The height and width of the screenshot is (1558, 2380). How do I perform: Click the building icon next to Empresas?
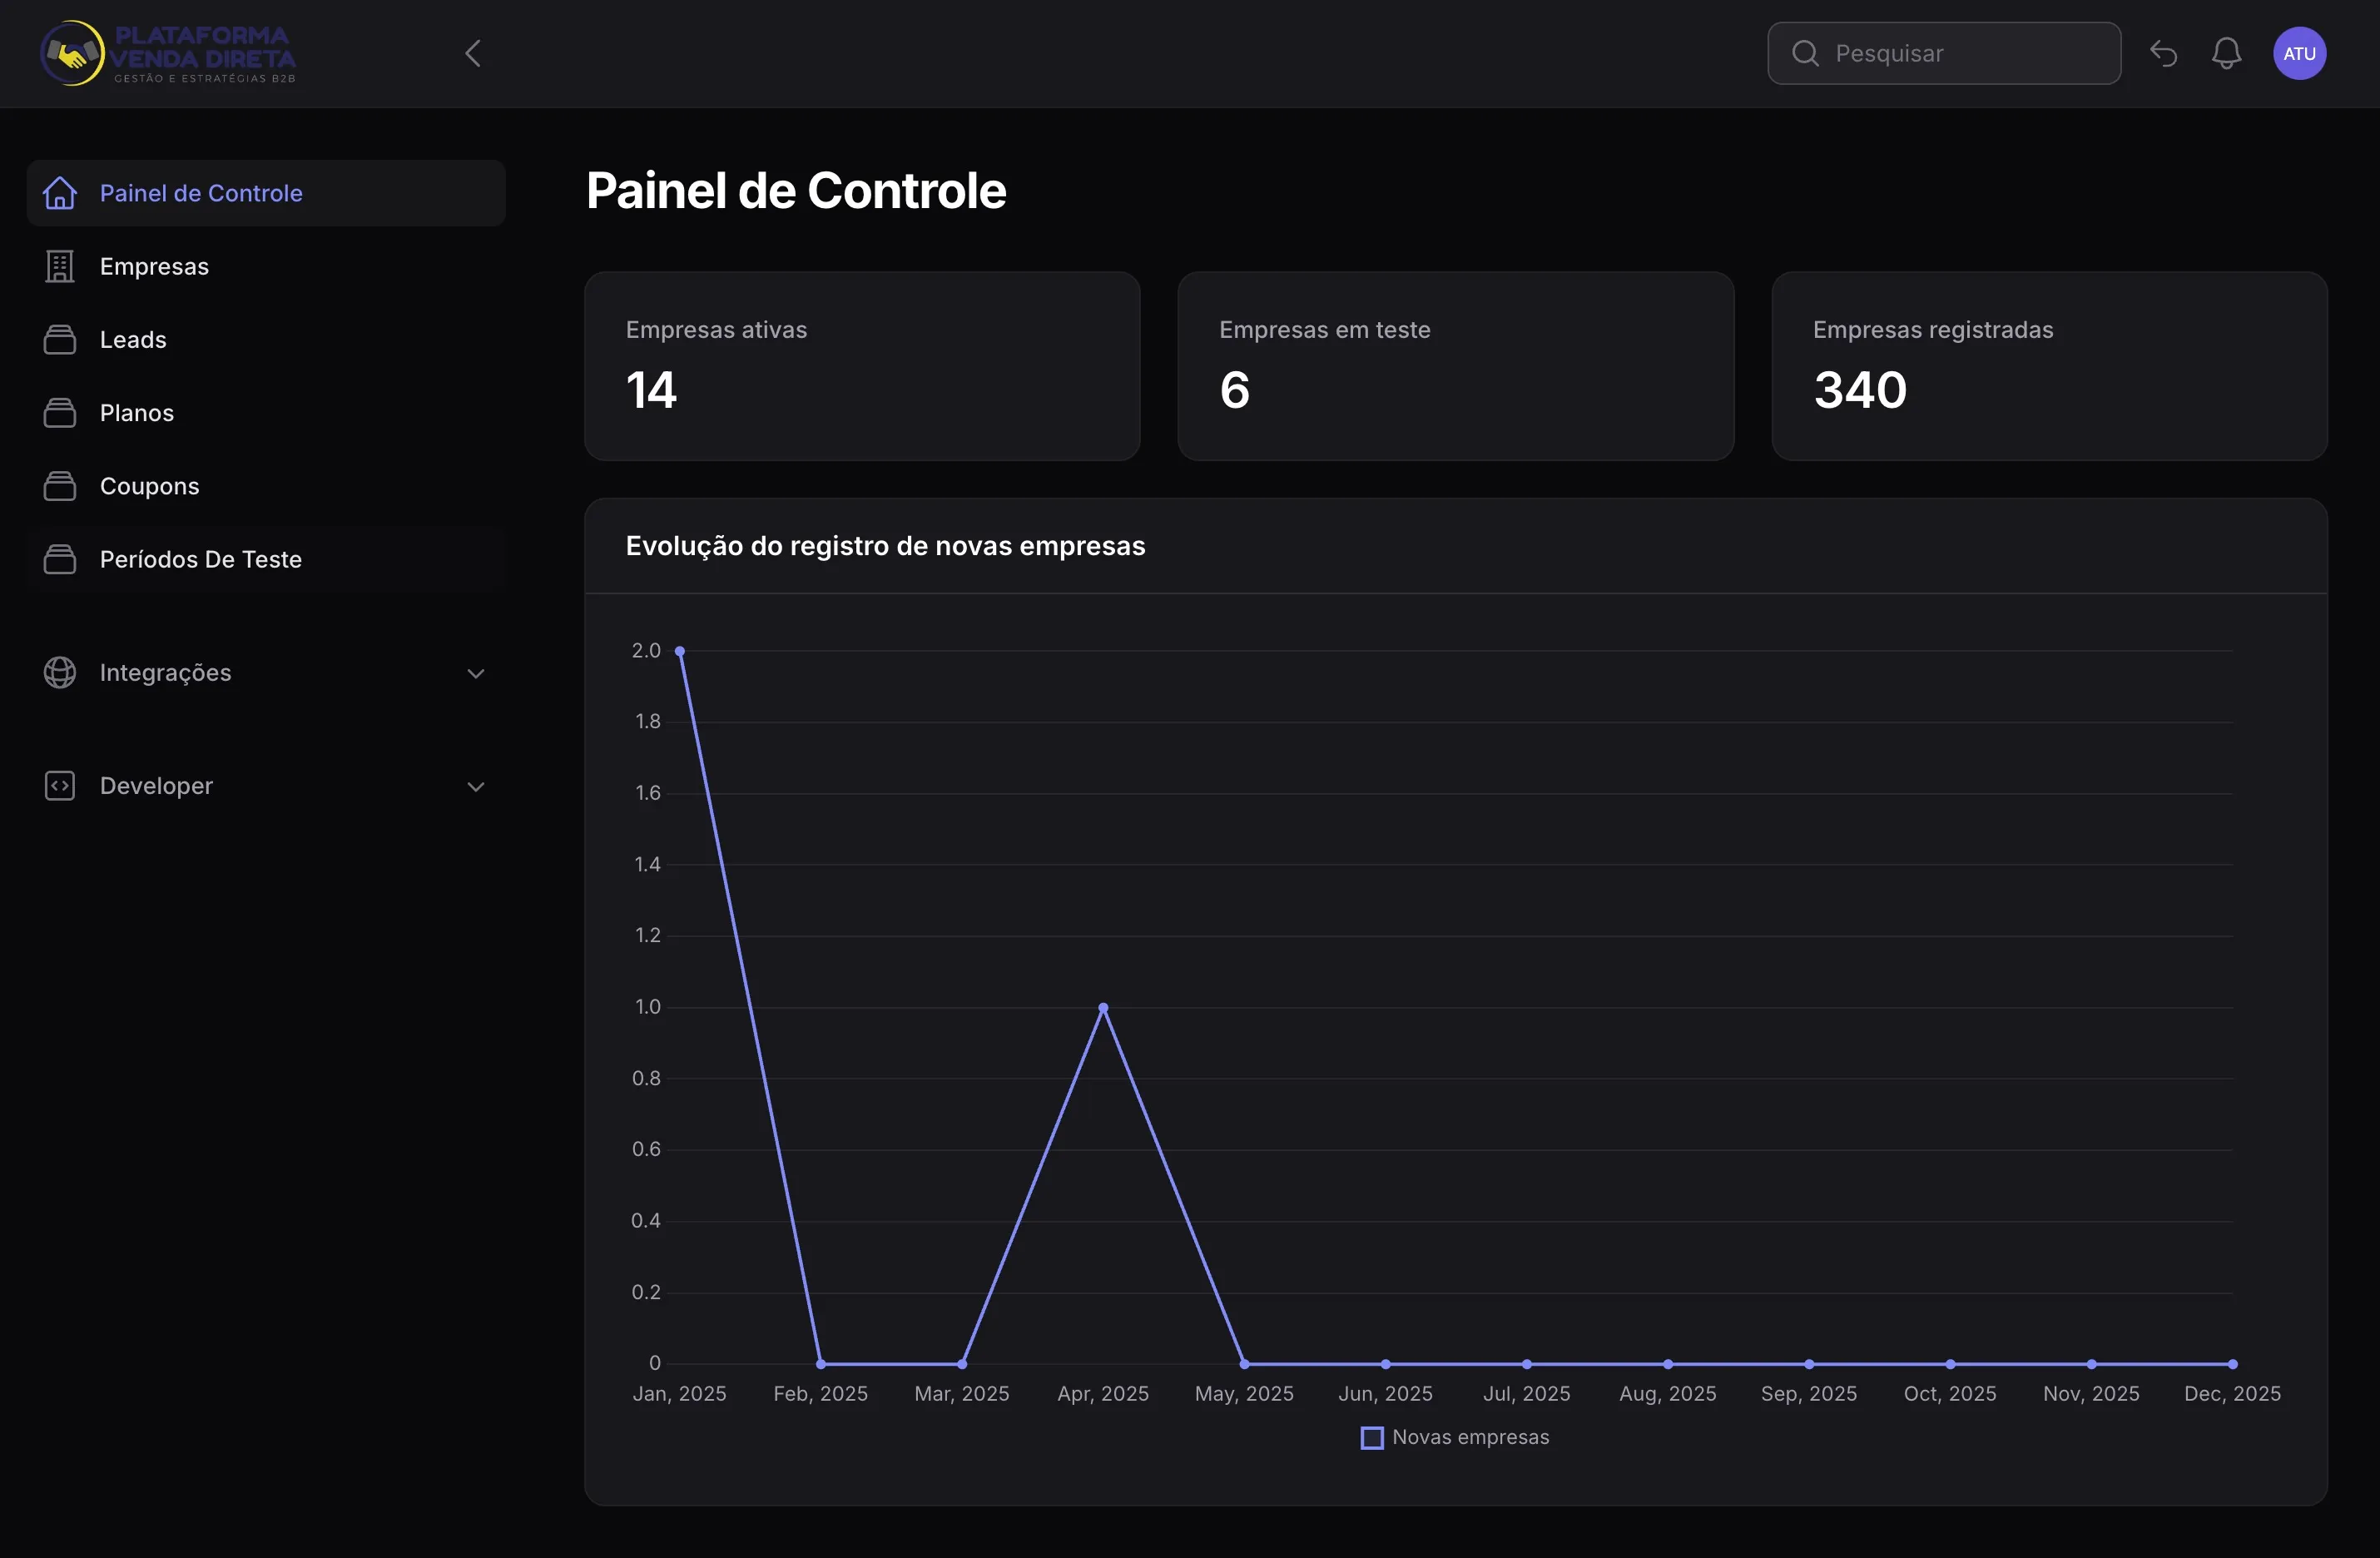click(60, 266)
